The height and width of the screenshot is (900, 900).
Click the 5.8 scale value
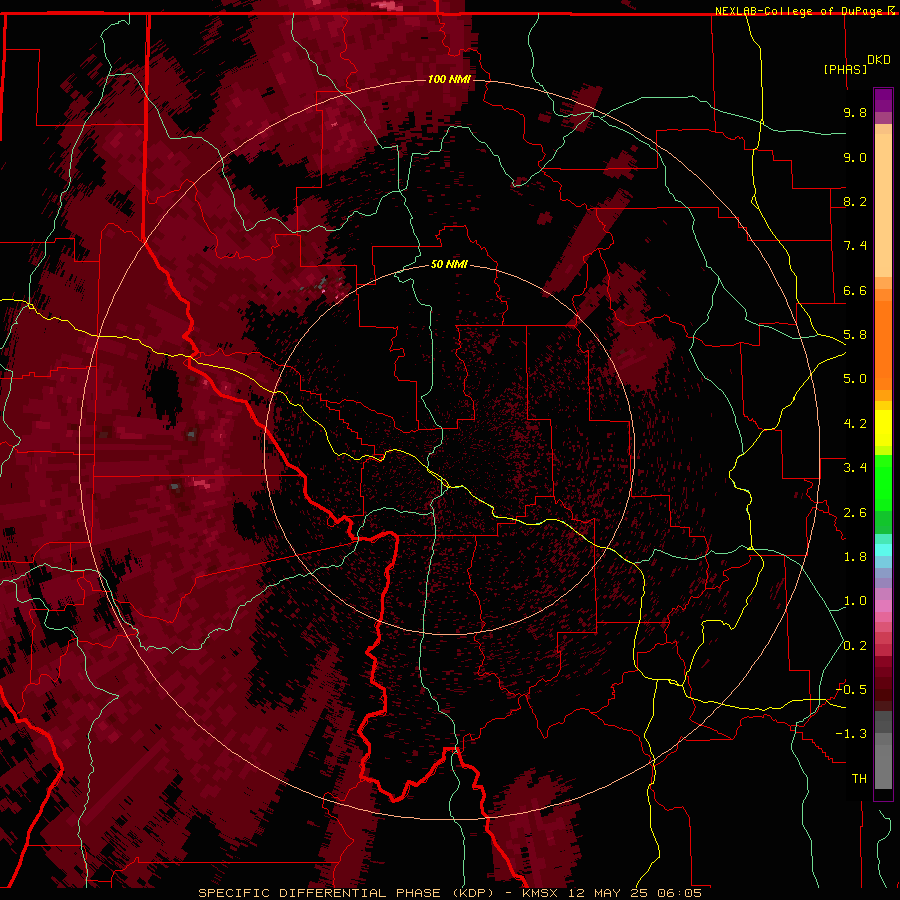(855, 335)
